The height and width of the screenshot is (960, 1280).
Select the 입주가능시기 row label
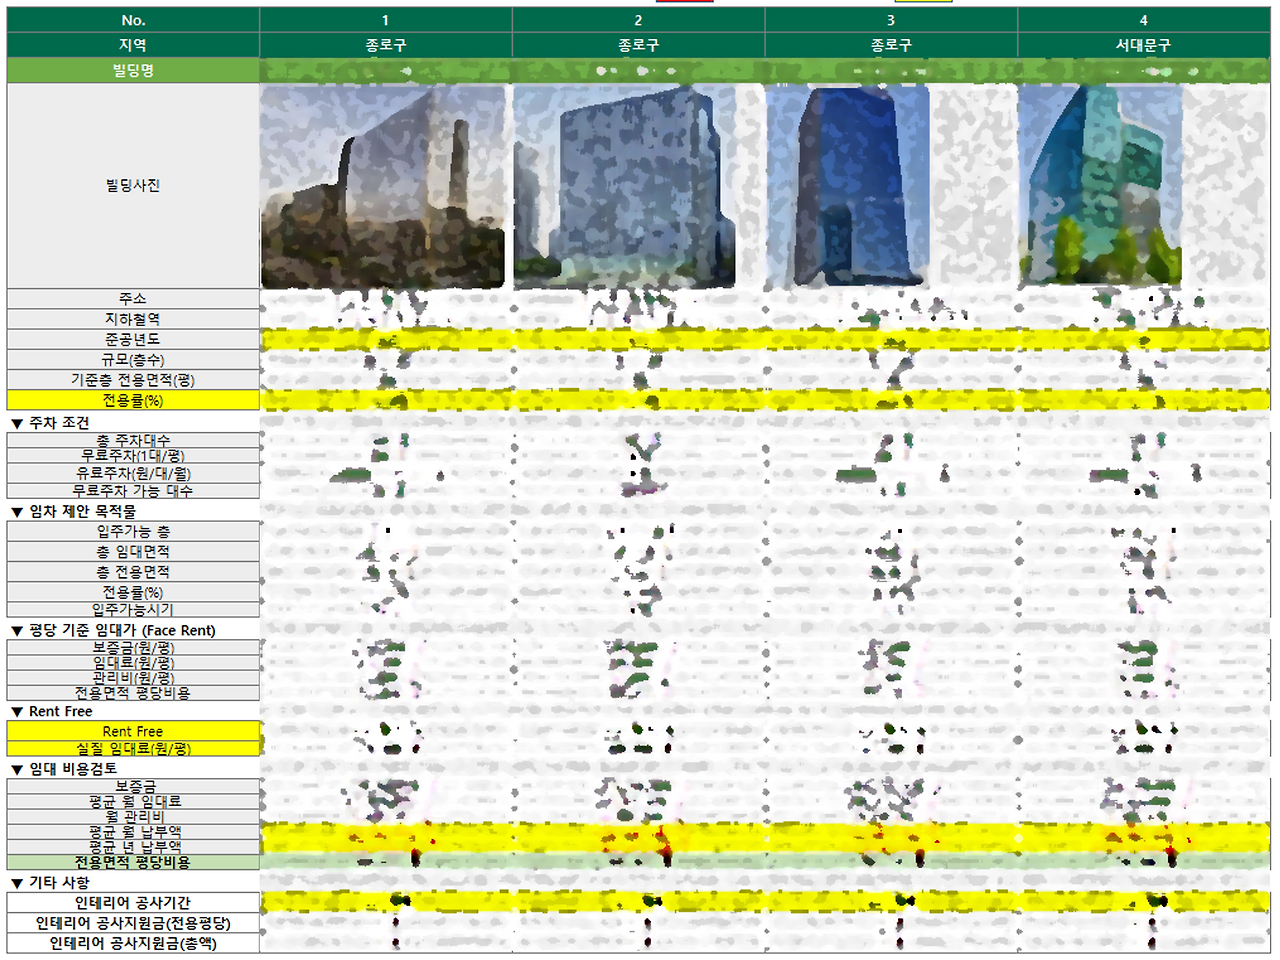133,610
